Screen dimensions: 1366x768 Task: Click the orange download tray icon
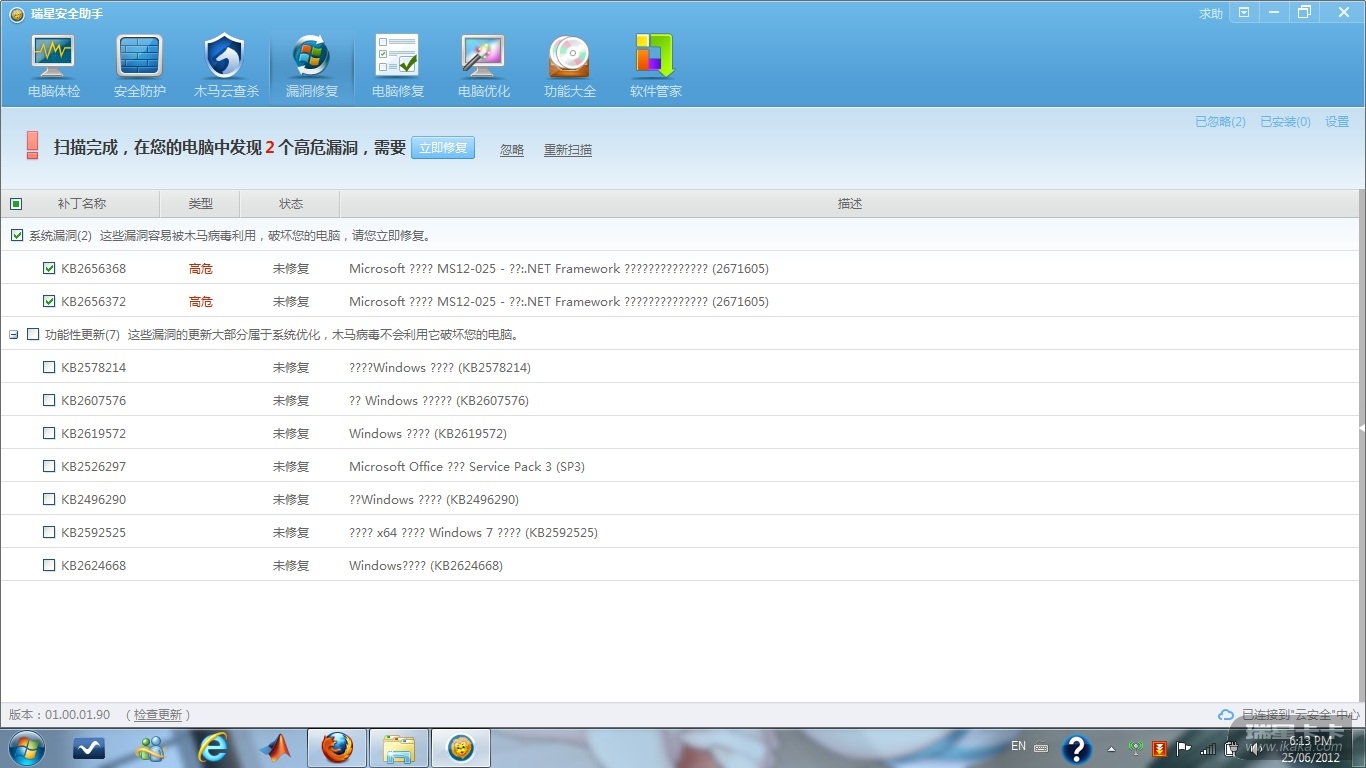pos(1160,748)
